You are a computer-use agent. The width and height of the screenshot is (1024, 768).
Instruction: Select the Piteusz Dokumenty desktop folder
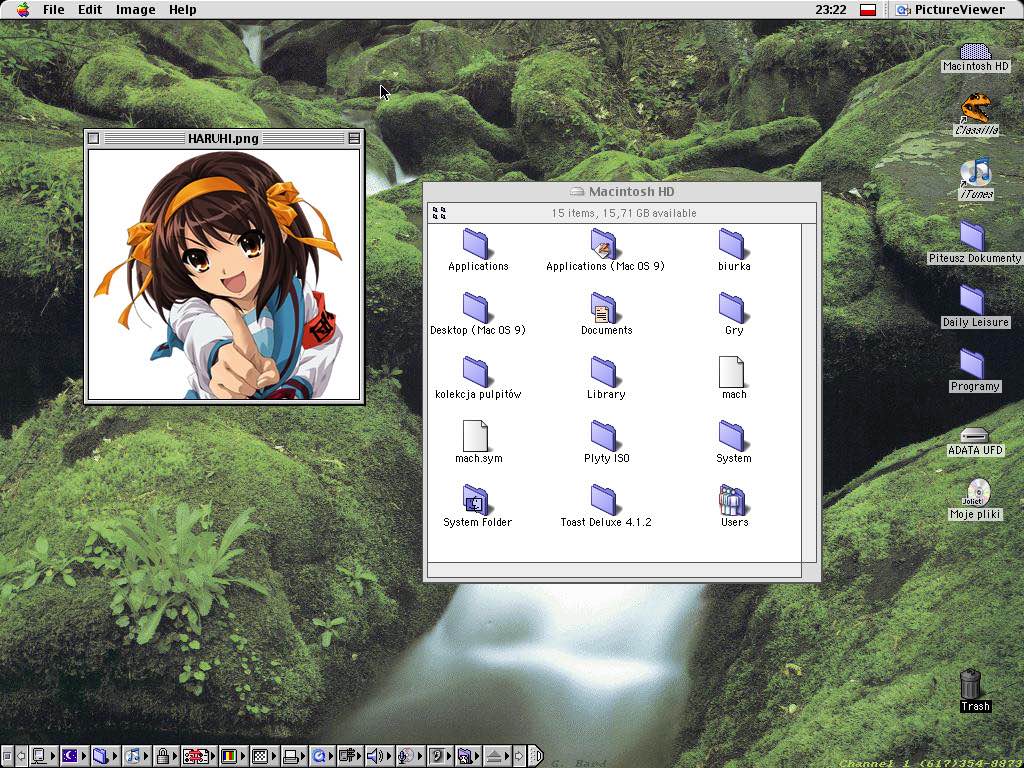(x=974, y=243)
